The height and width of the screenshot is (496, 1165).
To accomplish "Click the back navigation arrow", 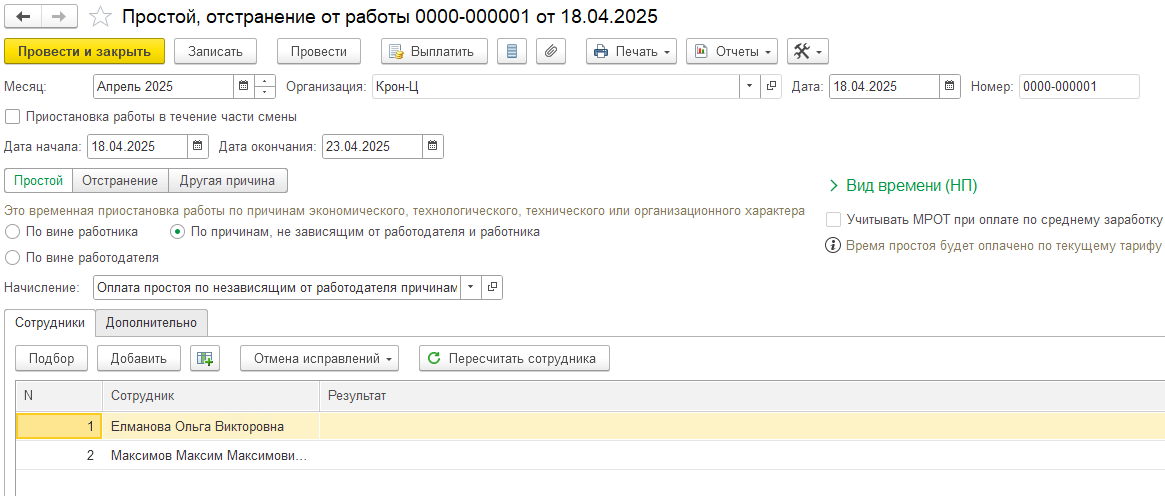I will point(22,17).
